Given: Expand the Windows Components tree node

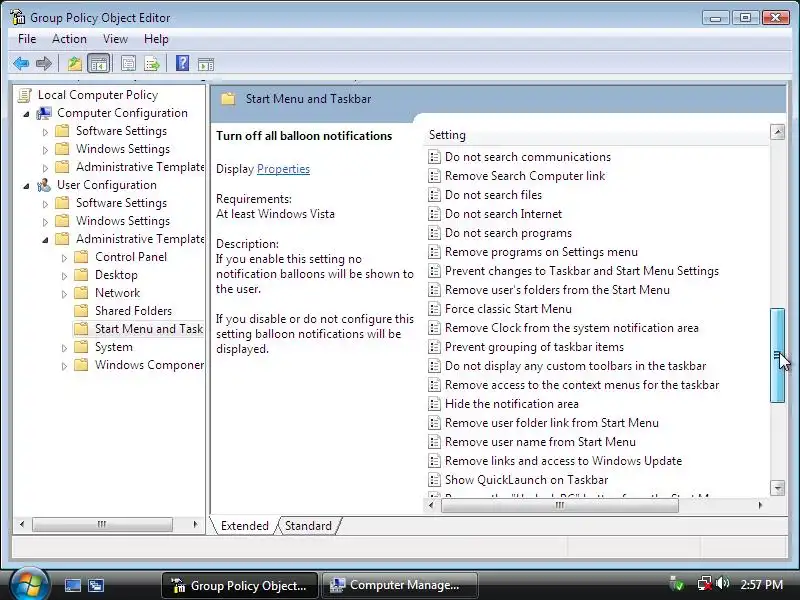Looking at the screenshot, I should 64,366.
